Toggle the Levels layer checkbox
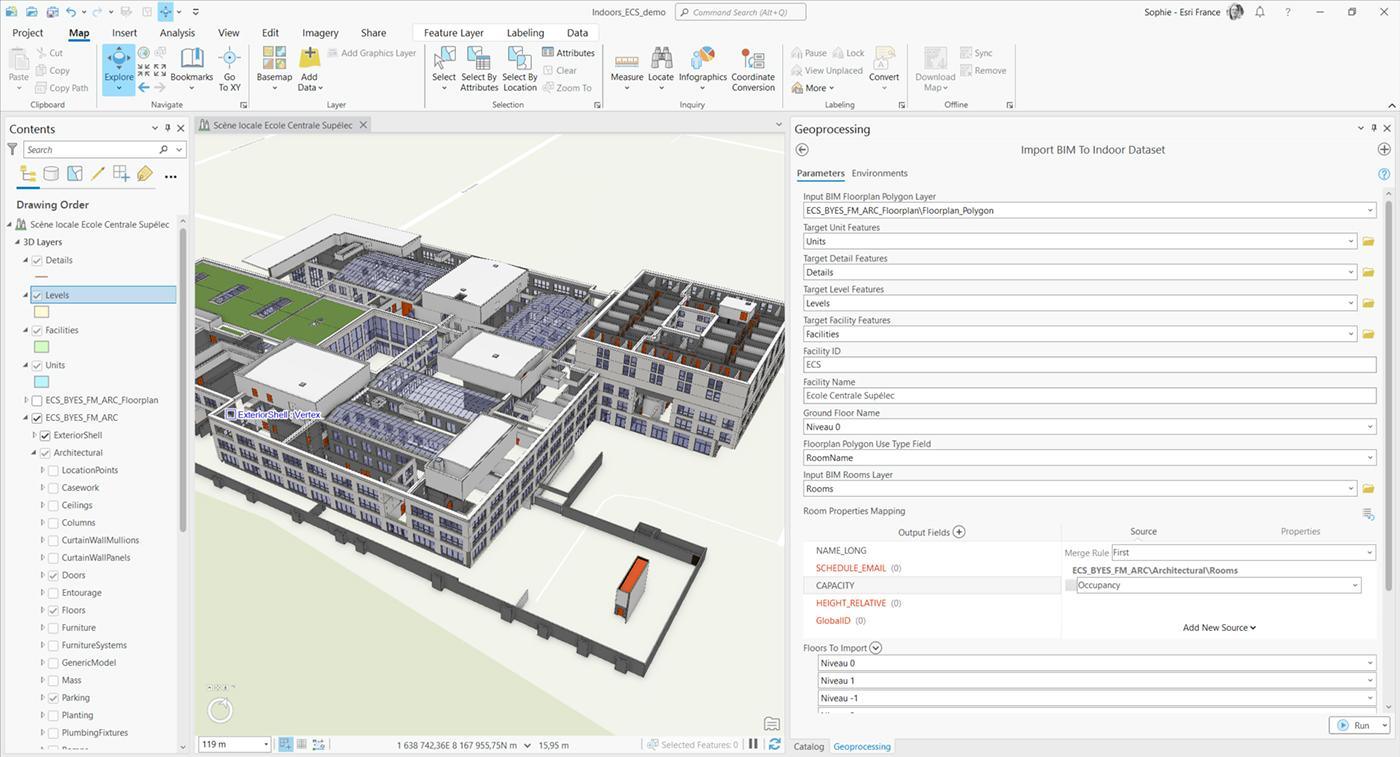The height and width of the screenshot is (757, 1400). pos(37,295)
